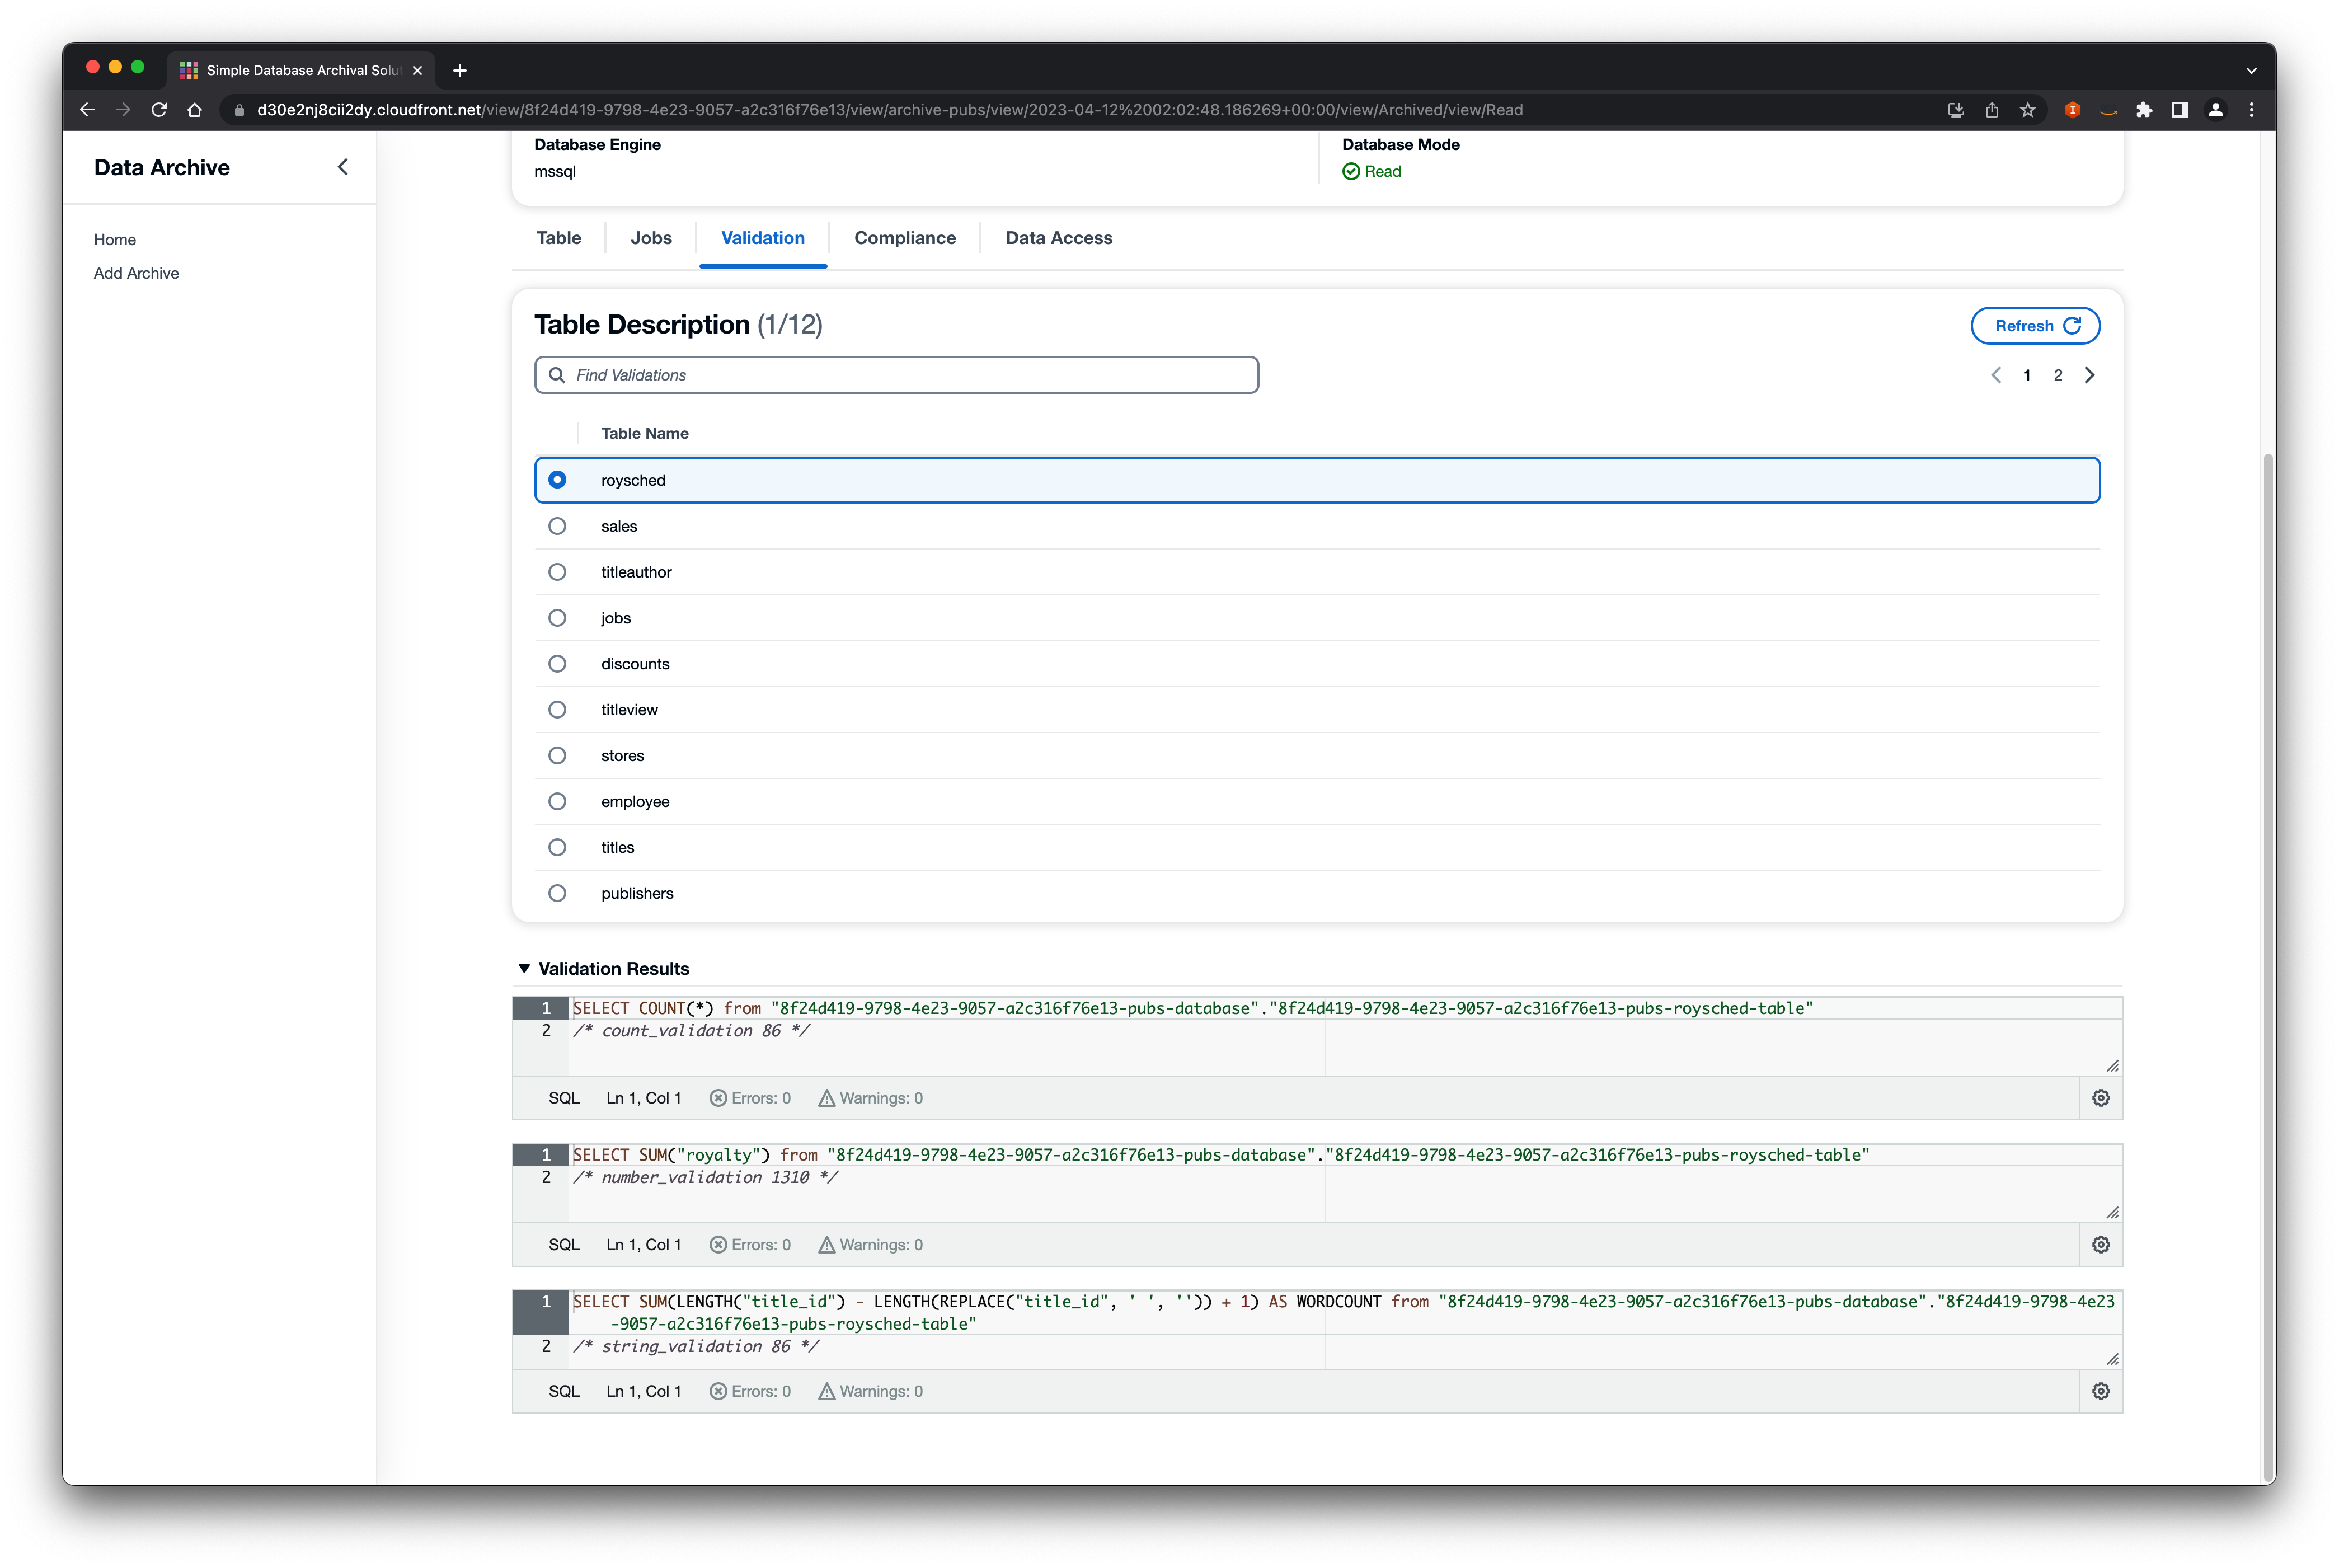Screen dimensions: 2339x1568
Task: Collapse the Validation Results section
Action: 524,968
